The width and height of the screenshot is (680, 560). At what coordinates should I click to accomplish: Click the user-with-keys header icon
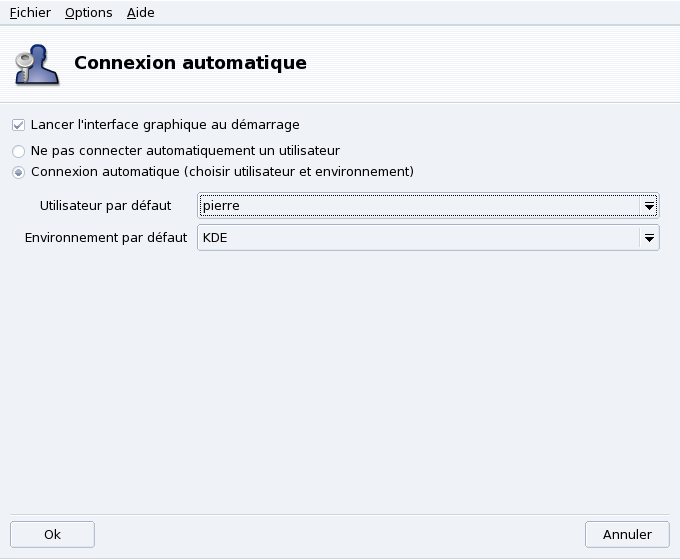35,63
